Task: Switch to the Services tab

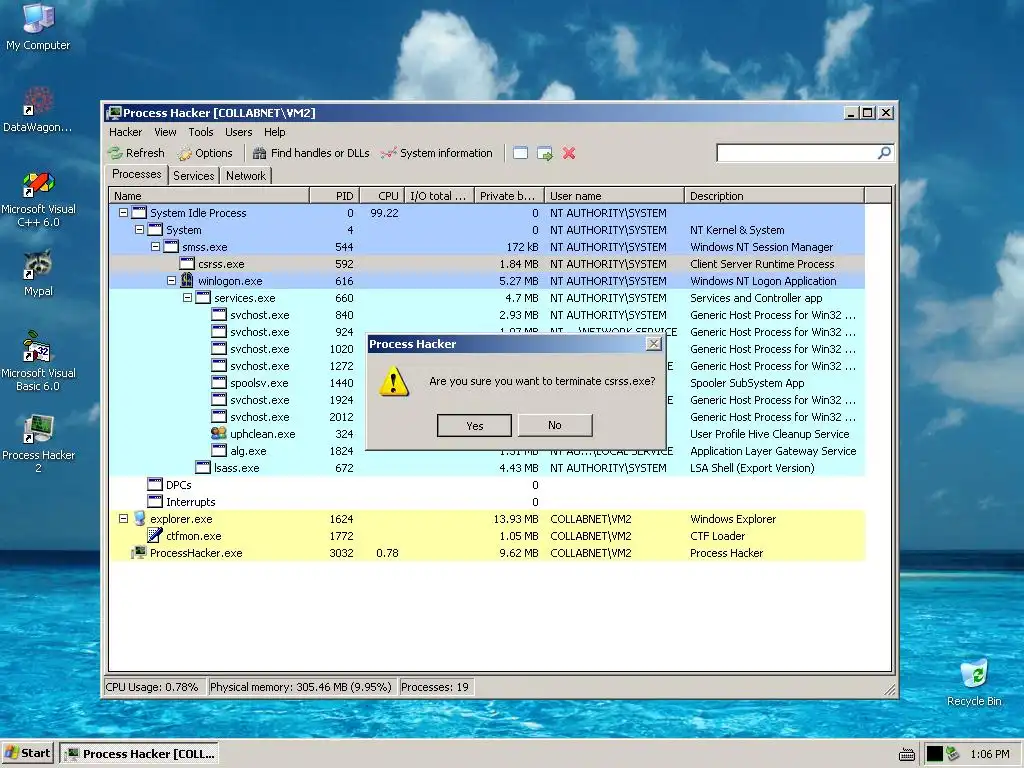Action: point(193,176)
